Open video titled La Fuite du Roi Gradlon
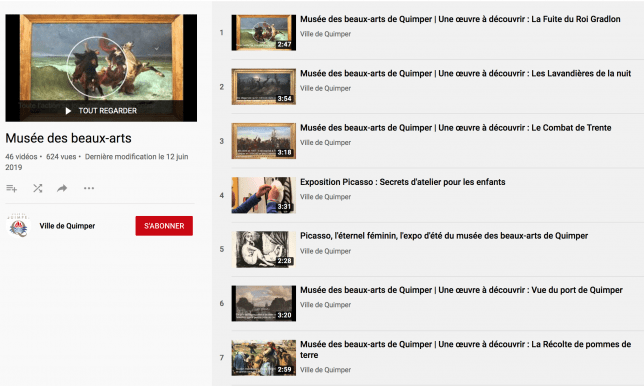This screenshot has height=386, width=644. pos(460,19)
